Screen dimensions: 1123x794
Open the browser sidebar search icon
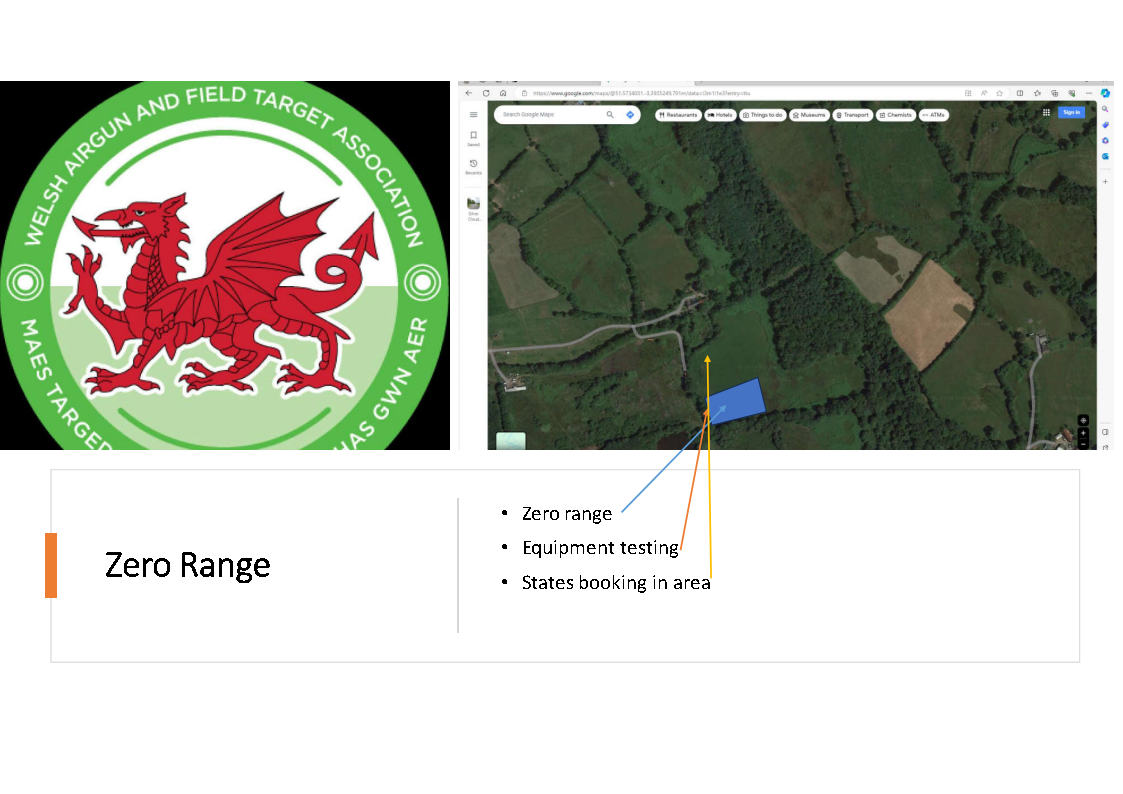[1105, 109]
